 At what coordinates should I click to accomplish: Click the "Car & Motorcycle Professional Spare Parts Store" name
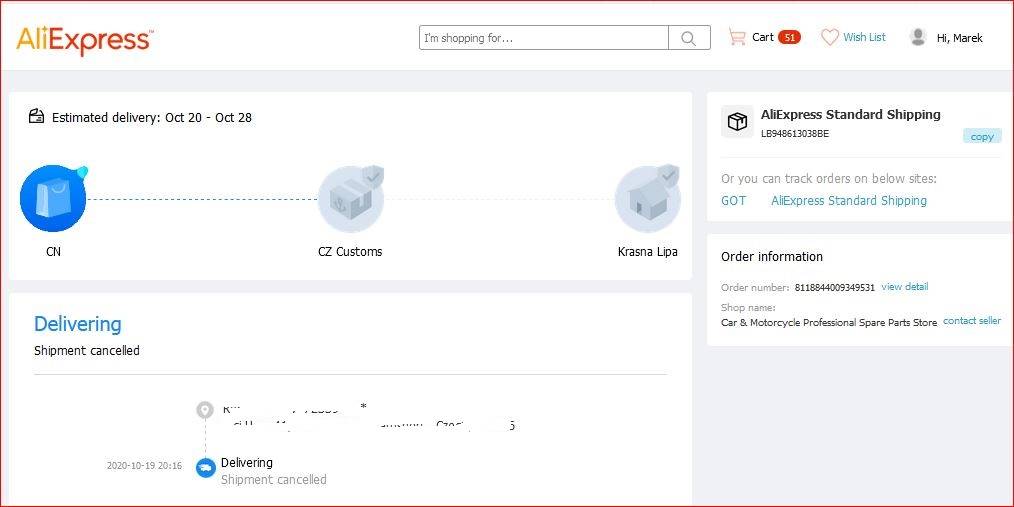[829, 322]
